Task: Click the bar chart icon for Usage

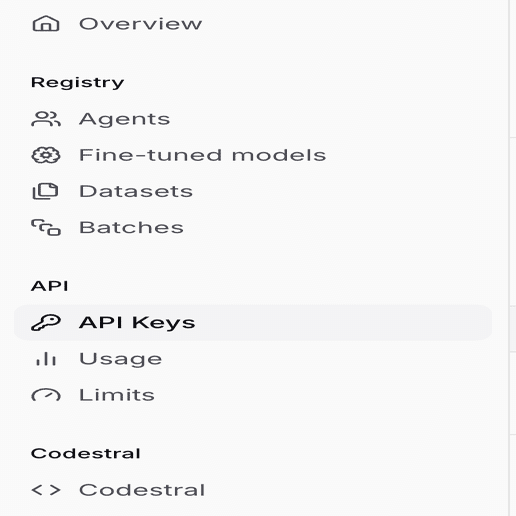Action: click(x=46, y=359)
